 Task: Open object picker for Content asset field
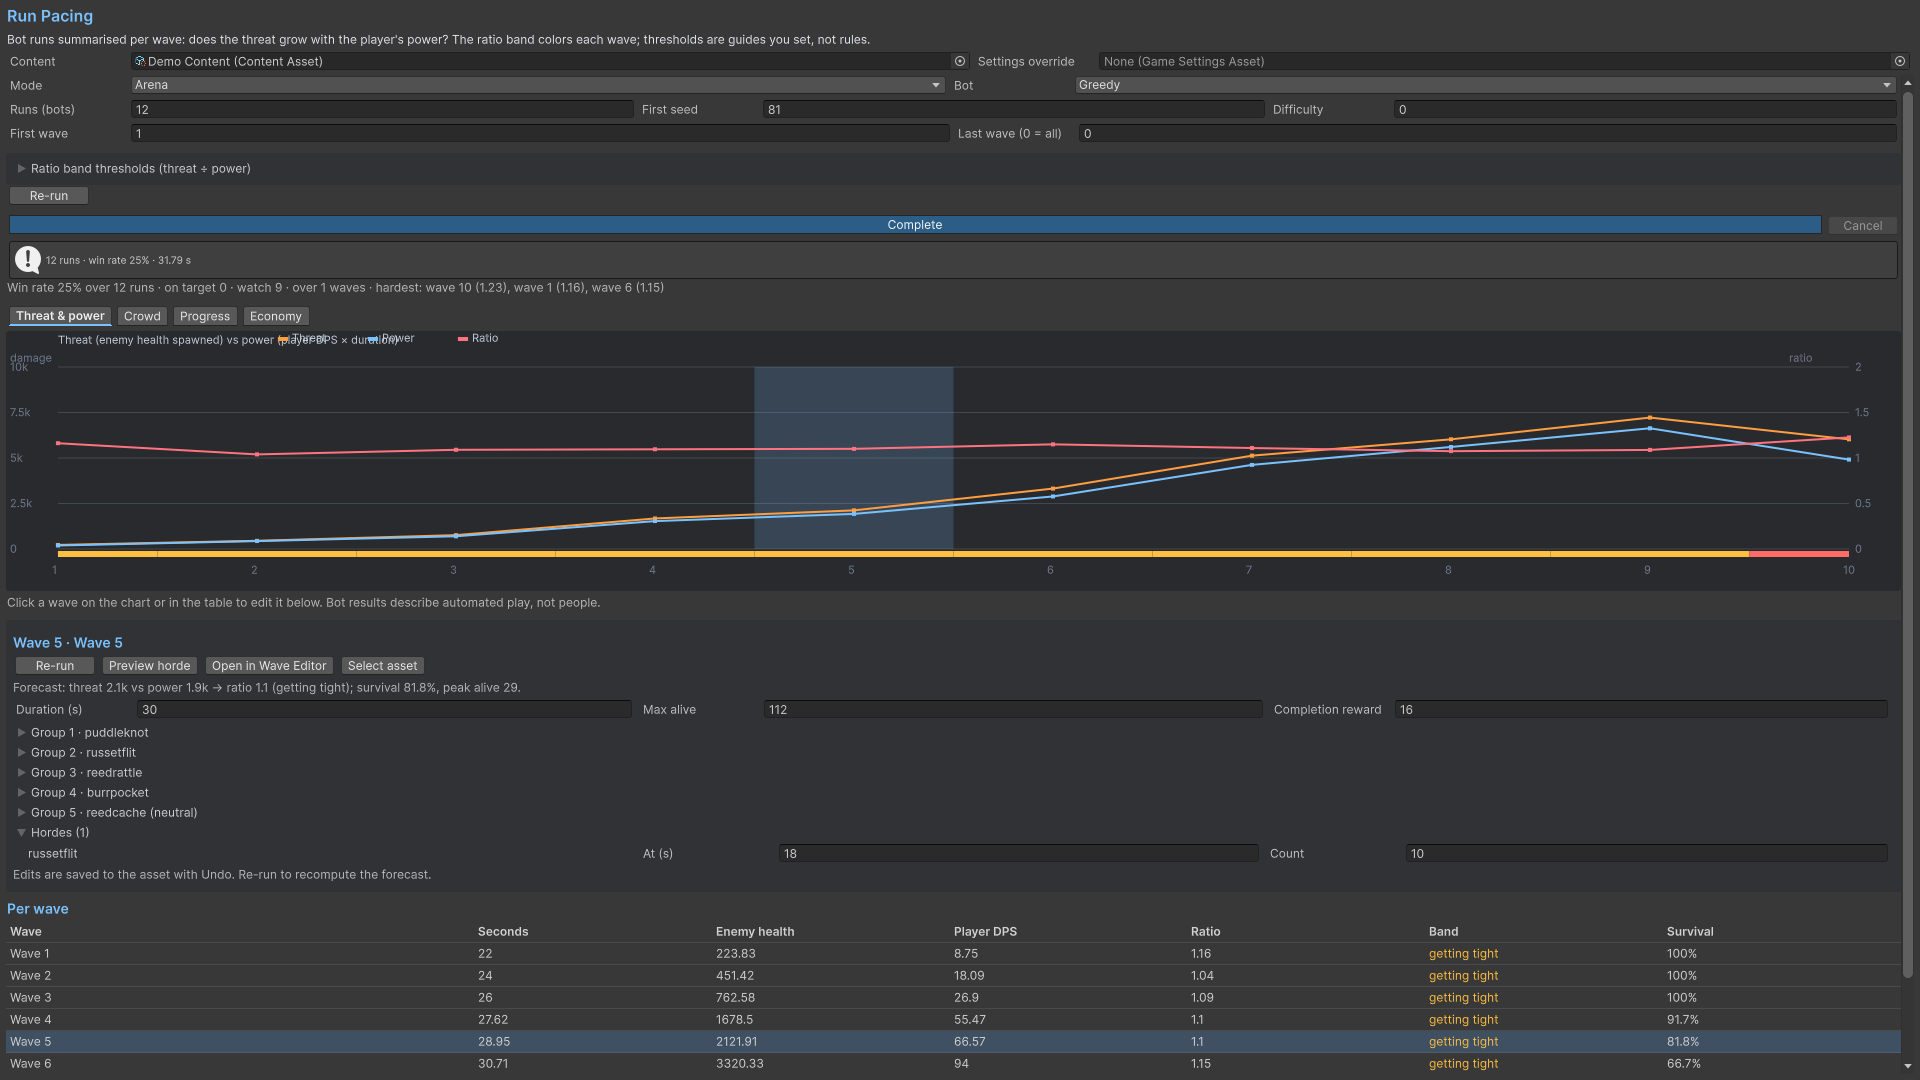(x=960, y=61)
